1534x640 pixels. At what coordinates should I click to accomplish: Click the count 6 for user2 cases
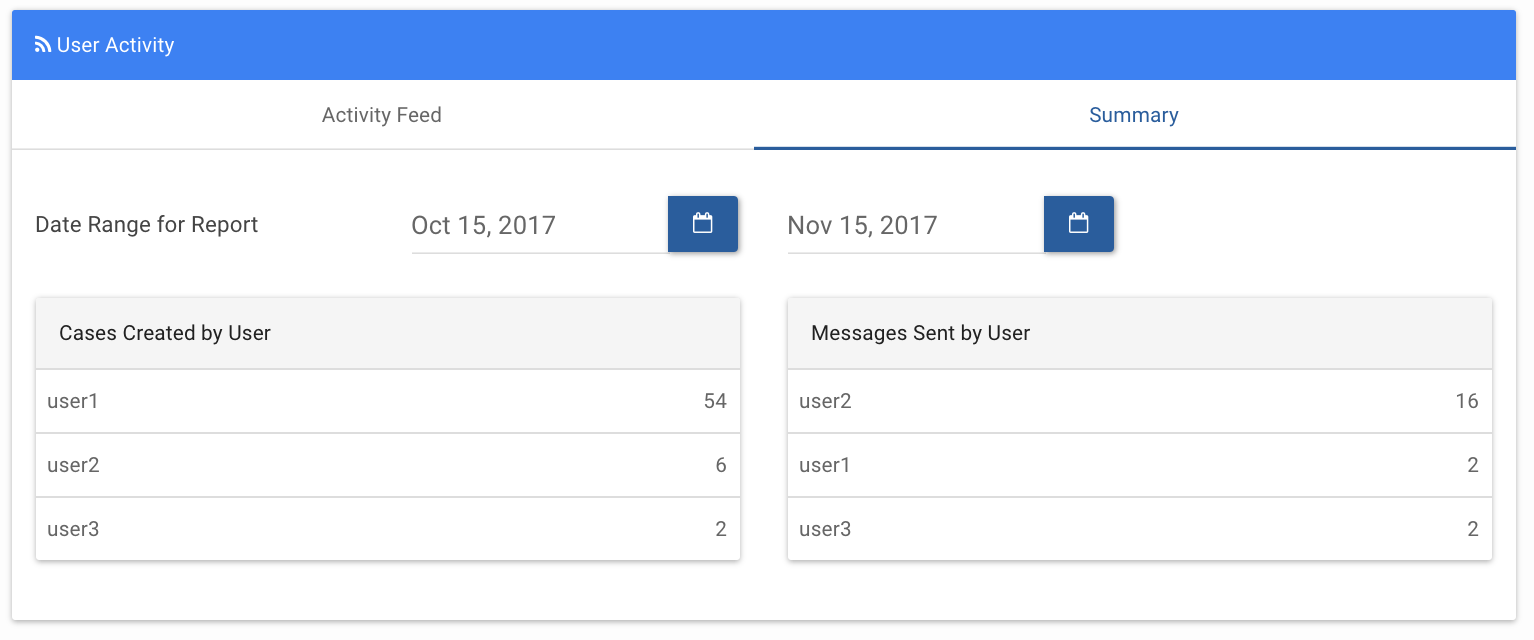720,465
